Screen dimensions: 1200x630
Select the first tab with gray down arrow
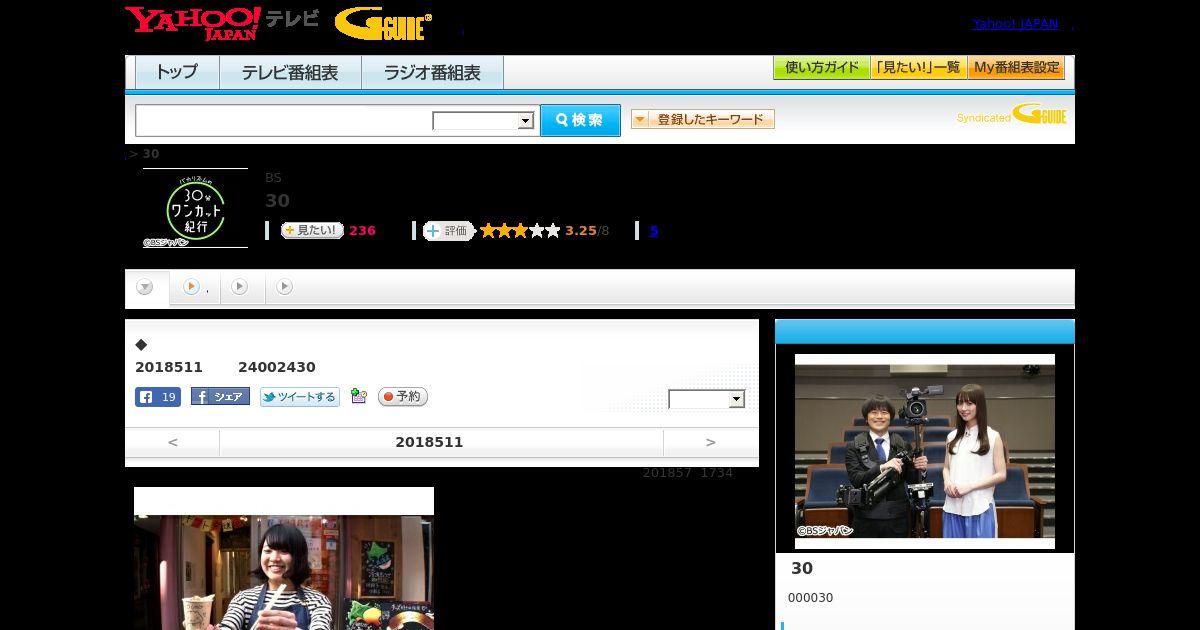[146, 288]
